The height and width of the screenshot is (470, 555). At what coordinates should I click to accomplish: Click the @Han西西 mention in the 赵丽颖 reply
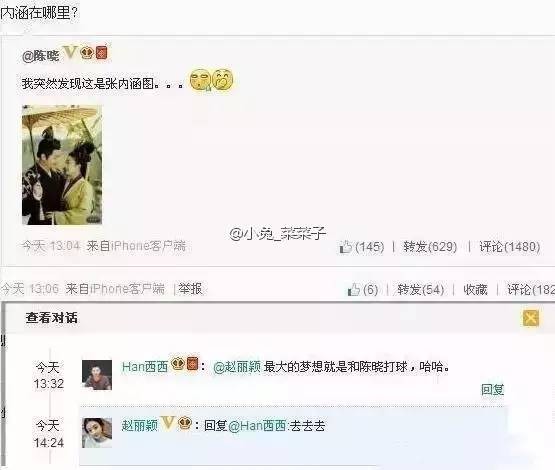tap(257, 425)
